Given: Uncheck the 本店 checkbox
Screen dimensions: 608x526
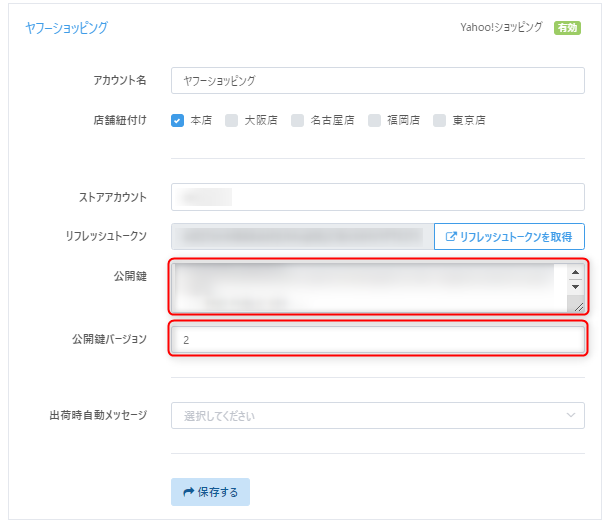Looking at the screenshot, I should (x=178, y=120).
